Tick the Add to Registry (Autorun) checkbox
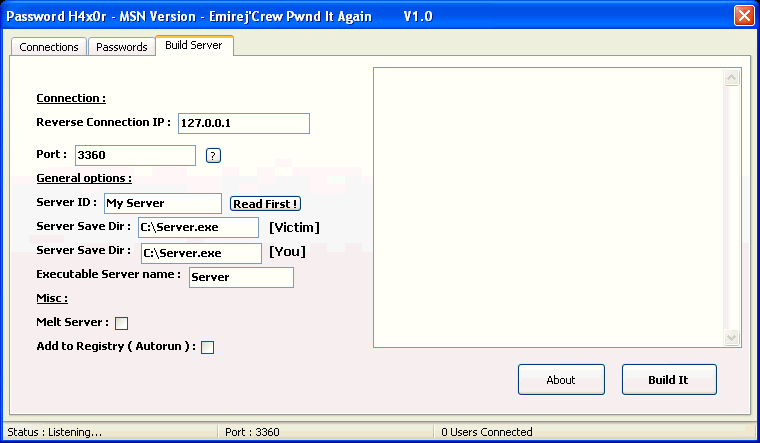This screenshot has width=760, height=443. (208, 348)
